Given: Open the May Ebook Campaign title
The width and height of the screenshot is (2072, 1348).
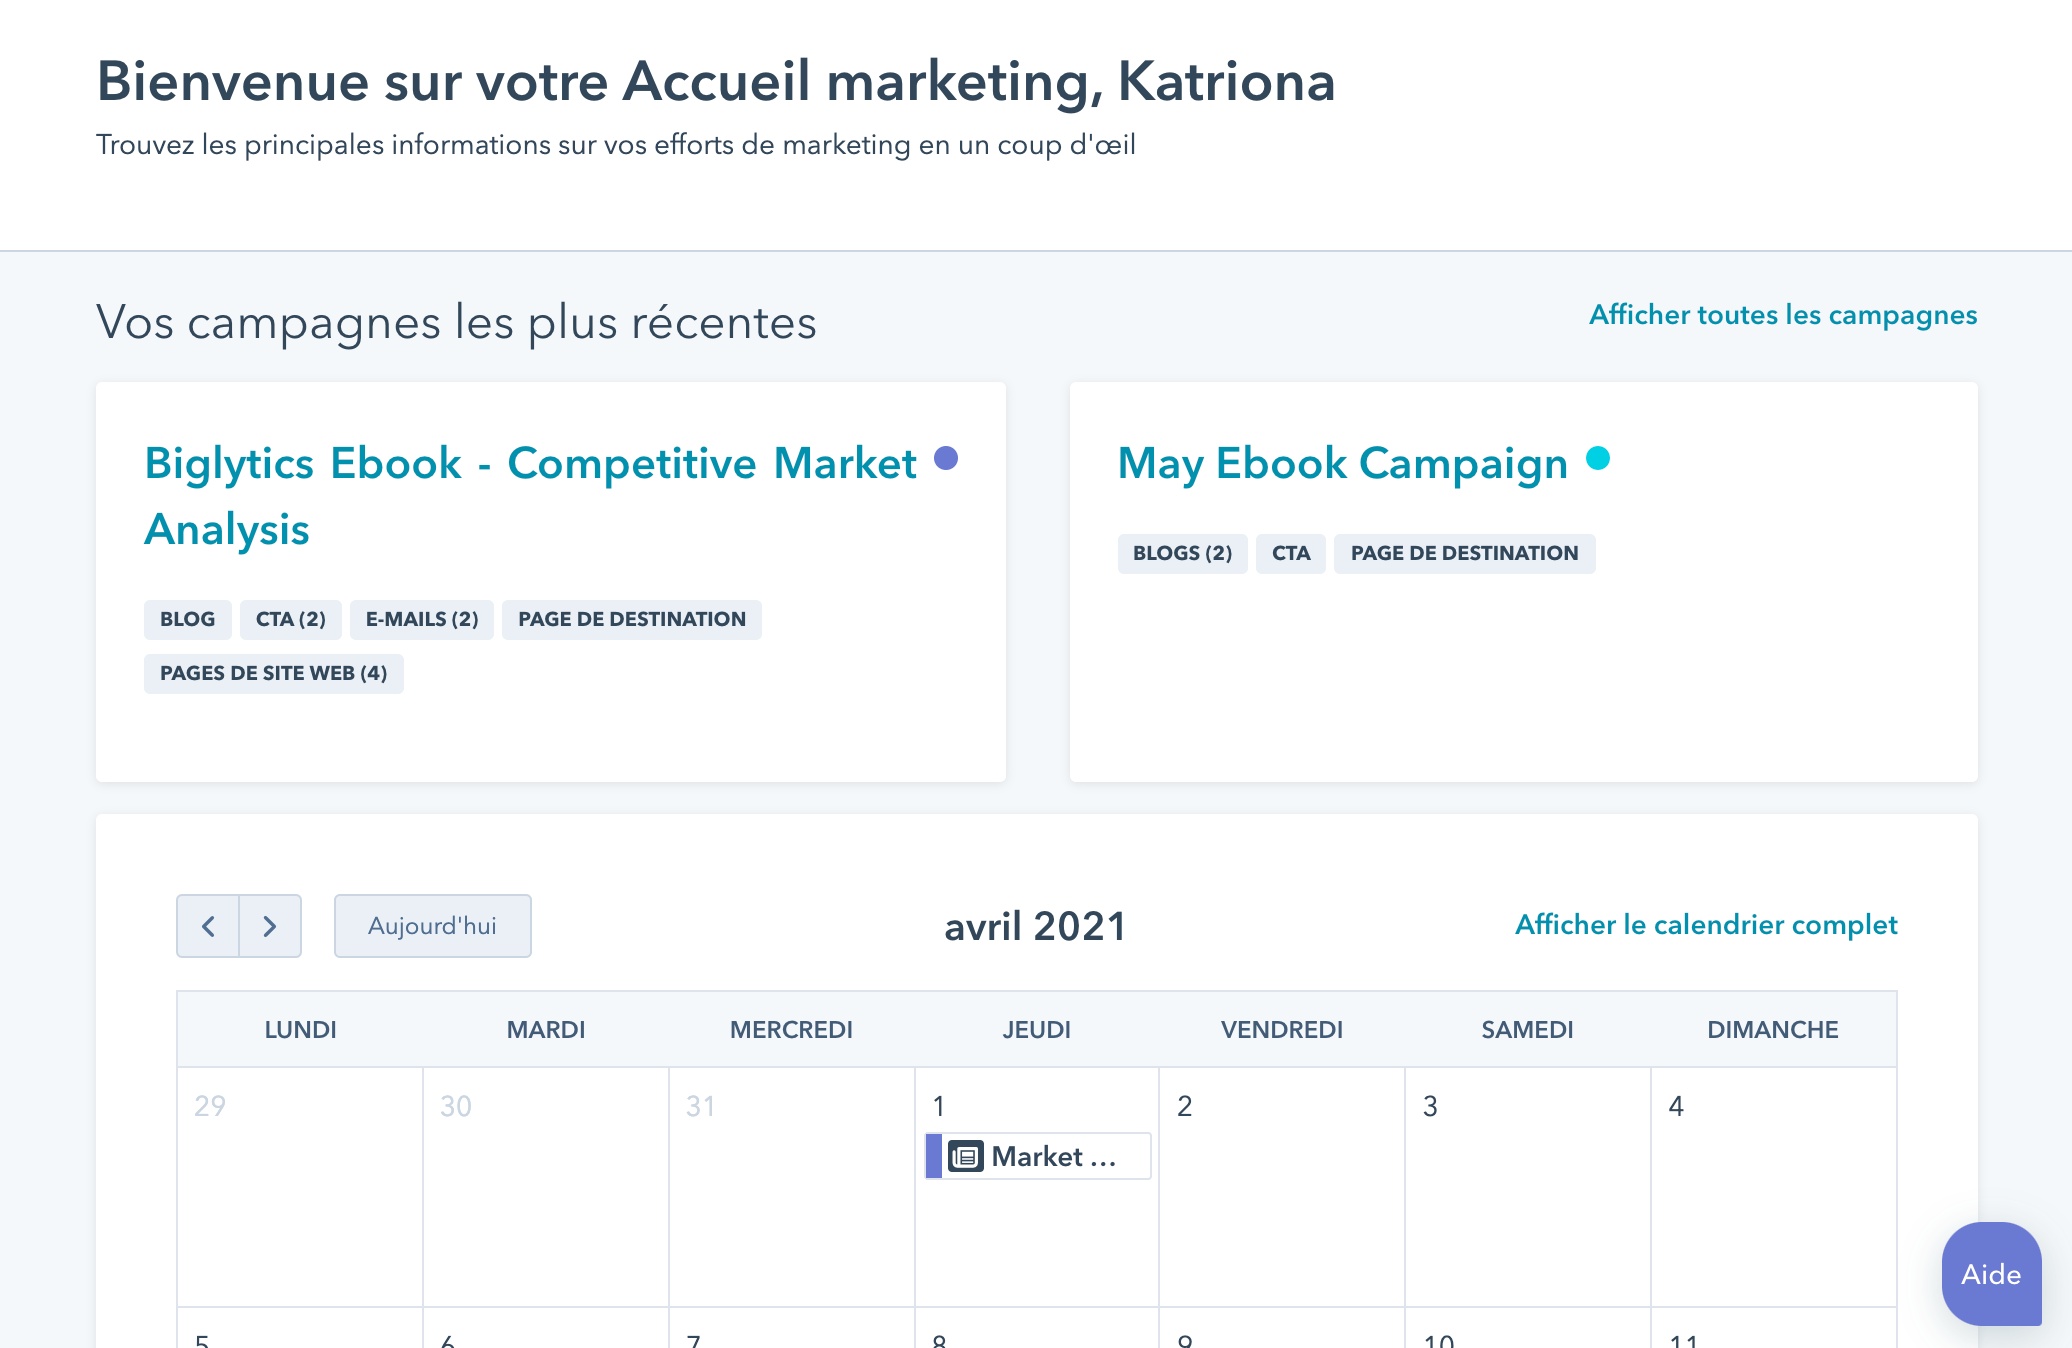Looking at the screenshot, I should pos(1342,464).
